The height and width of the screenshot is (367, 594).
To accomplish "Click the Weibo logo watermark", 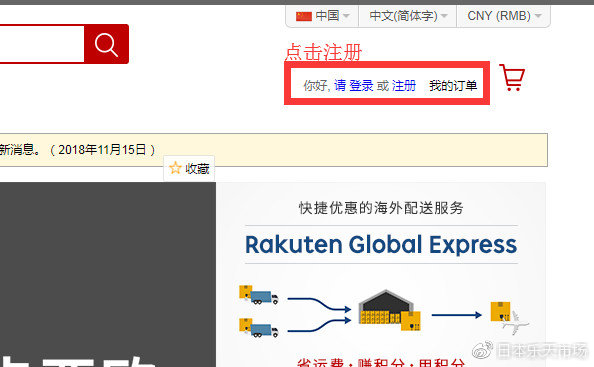I will tap(482, 350).
